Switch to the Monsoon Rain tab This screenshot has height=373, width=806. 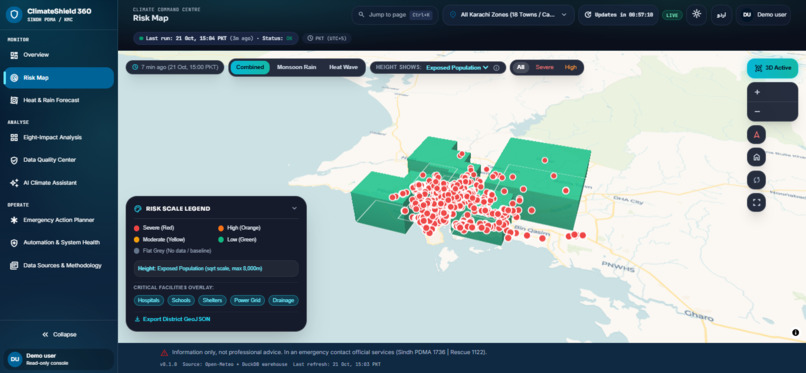click(x=296, y=67)
